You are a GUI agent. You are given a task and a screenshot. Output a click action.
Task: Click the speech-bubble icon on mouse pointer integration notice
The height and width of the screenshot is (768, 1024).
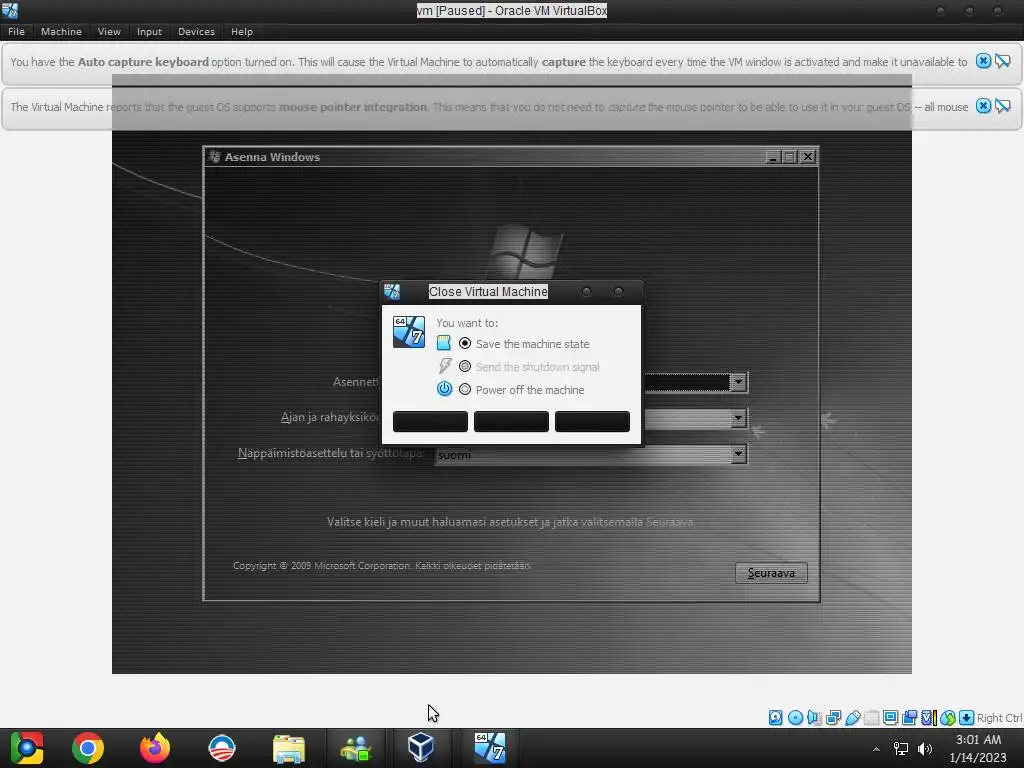pyautogui.click(x=1003, y=106)
